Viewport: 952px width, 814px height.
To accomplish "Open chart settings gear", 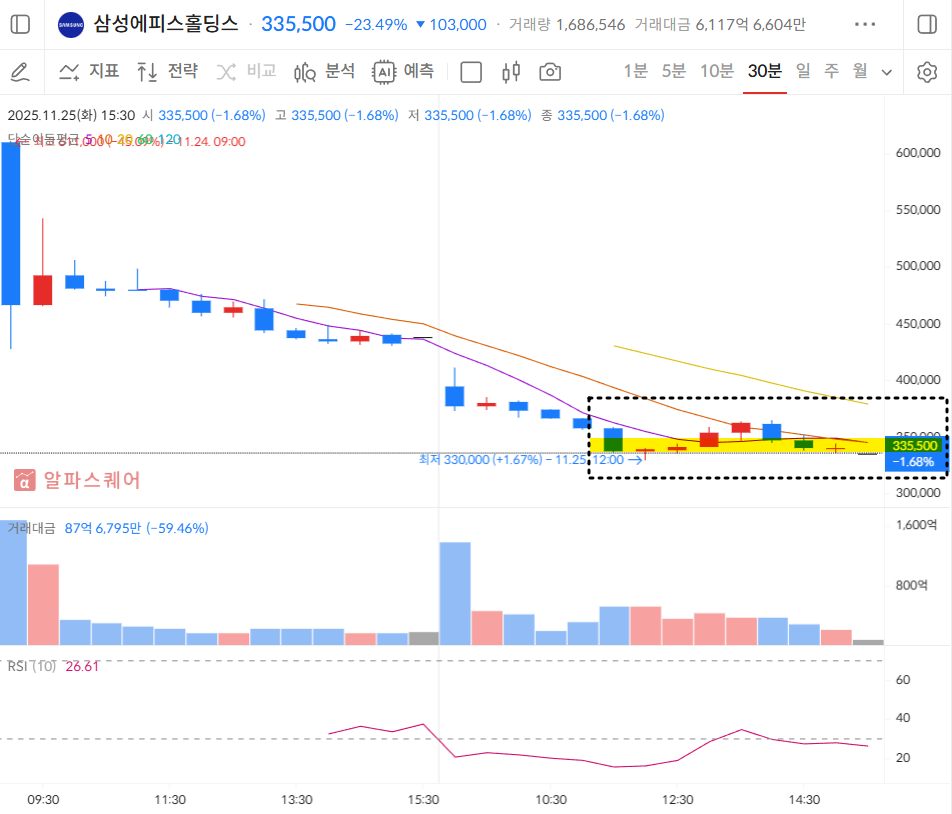I will (x=927, y=72).
